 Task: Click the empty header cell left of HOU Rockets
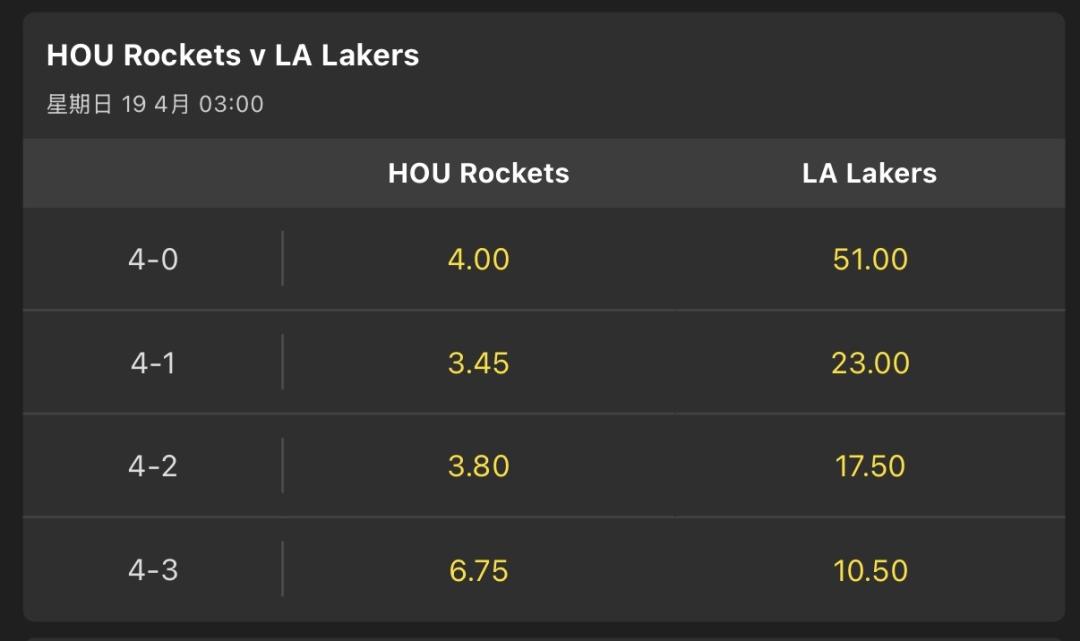[x=153, y=173]
